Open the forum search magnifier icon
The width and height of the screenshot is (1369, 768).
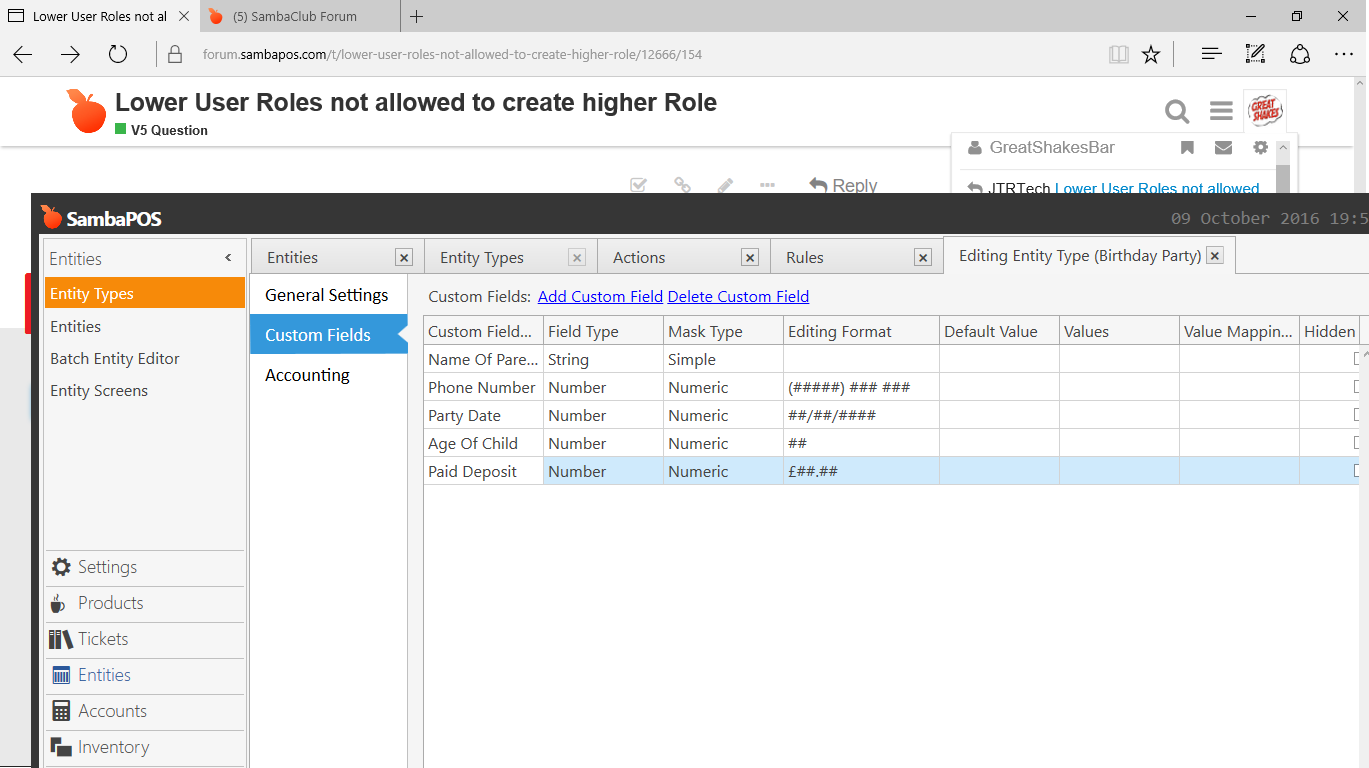click(x=1177, y=111)
